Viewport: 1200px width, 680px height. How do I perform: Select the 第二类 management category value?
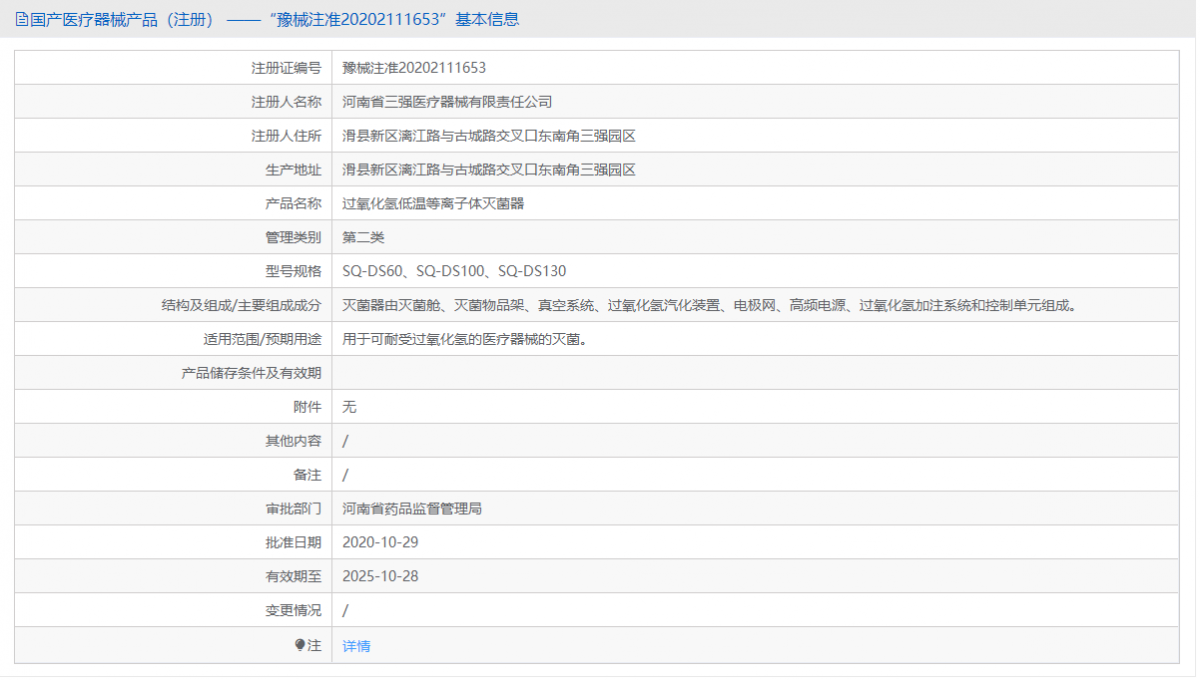coord(363,238)
